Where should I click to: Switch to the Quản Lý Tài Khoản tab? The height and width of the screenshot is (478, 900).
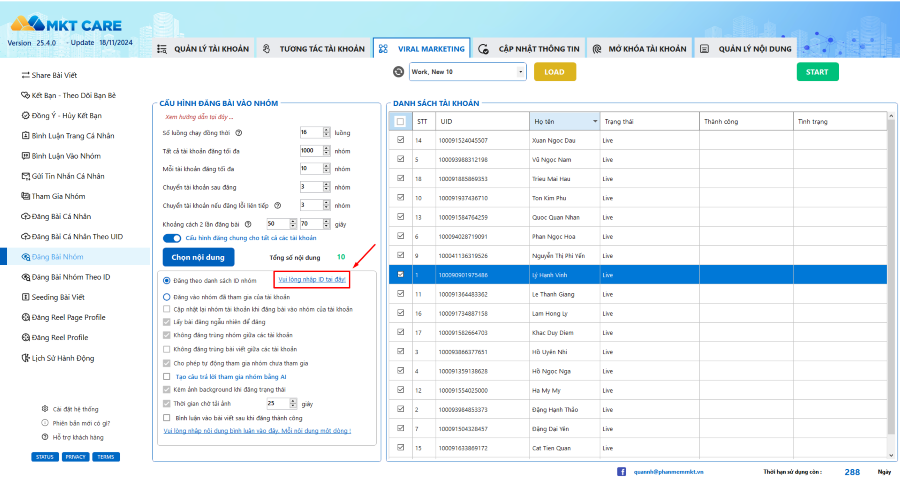(203, 48)
